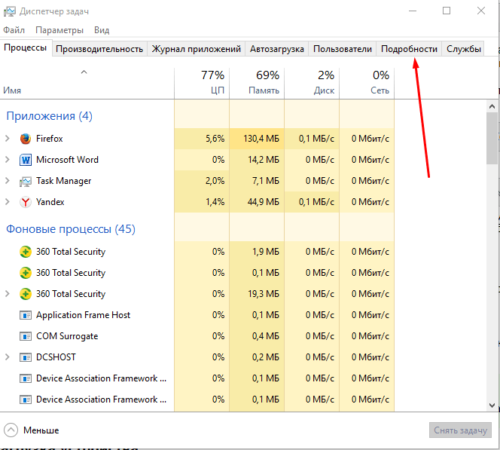Switch to the Подробности tab
This screenshot has height=450, width=500.
pos(409,49)
